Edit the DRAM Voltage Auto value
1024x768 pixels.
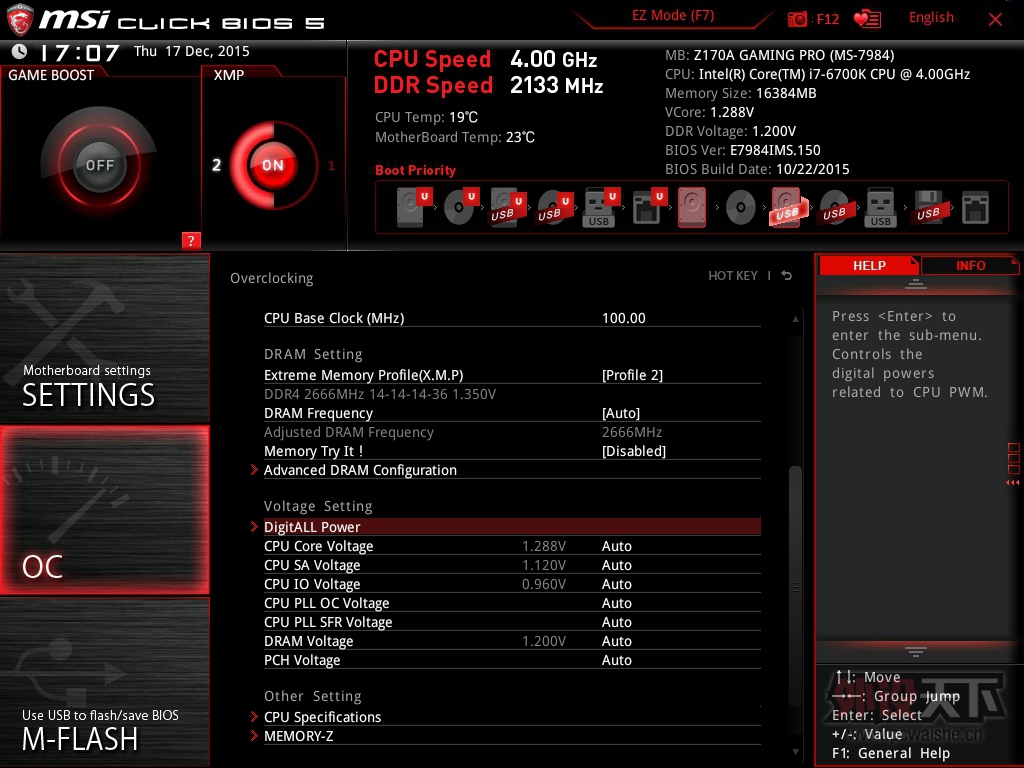coord(616,641)
